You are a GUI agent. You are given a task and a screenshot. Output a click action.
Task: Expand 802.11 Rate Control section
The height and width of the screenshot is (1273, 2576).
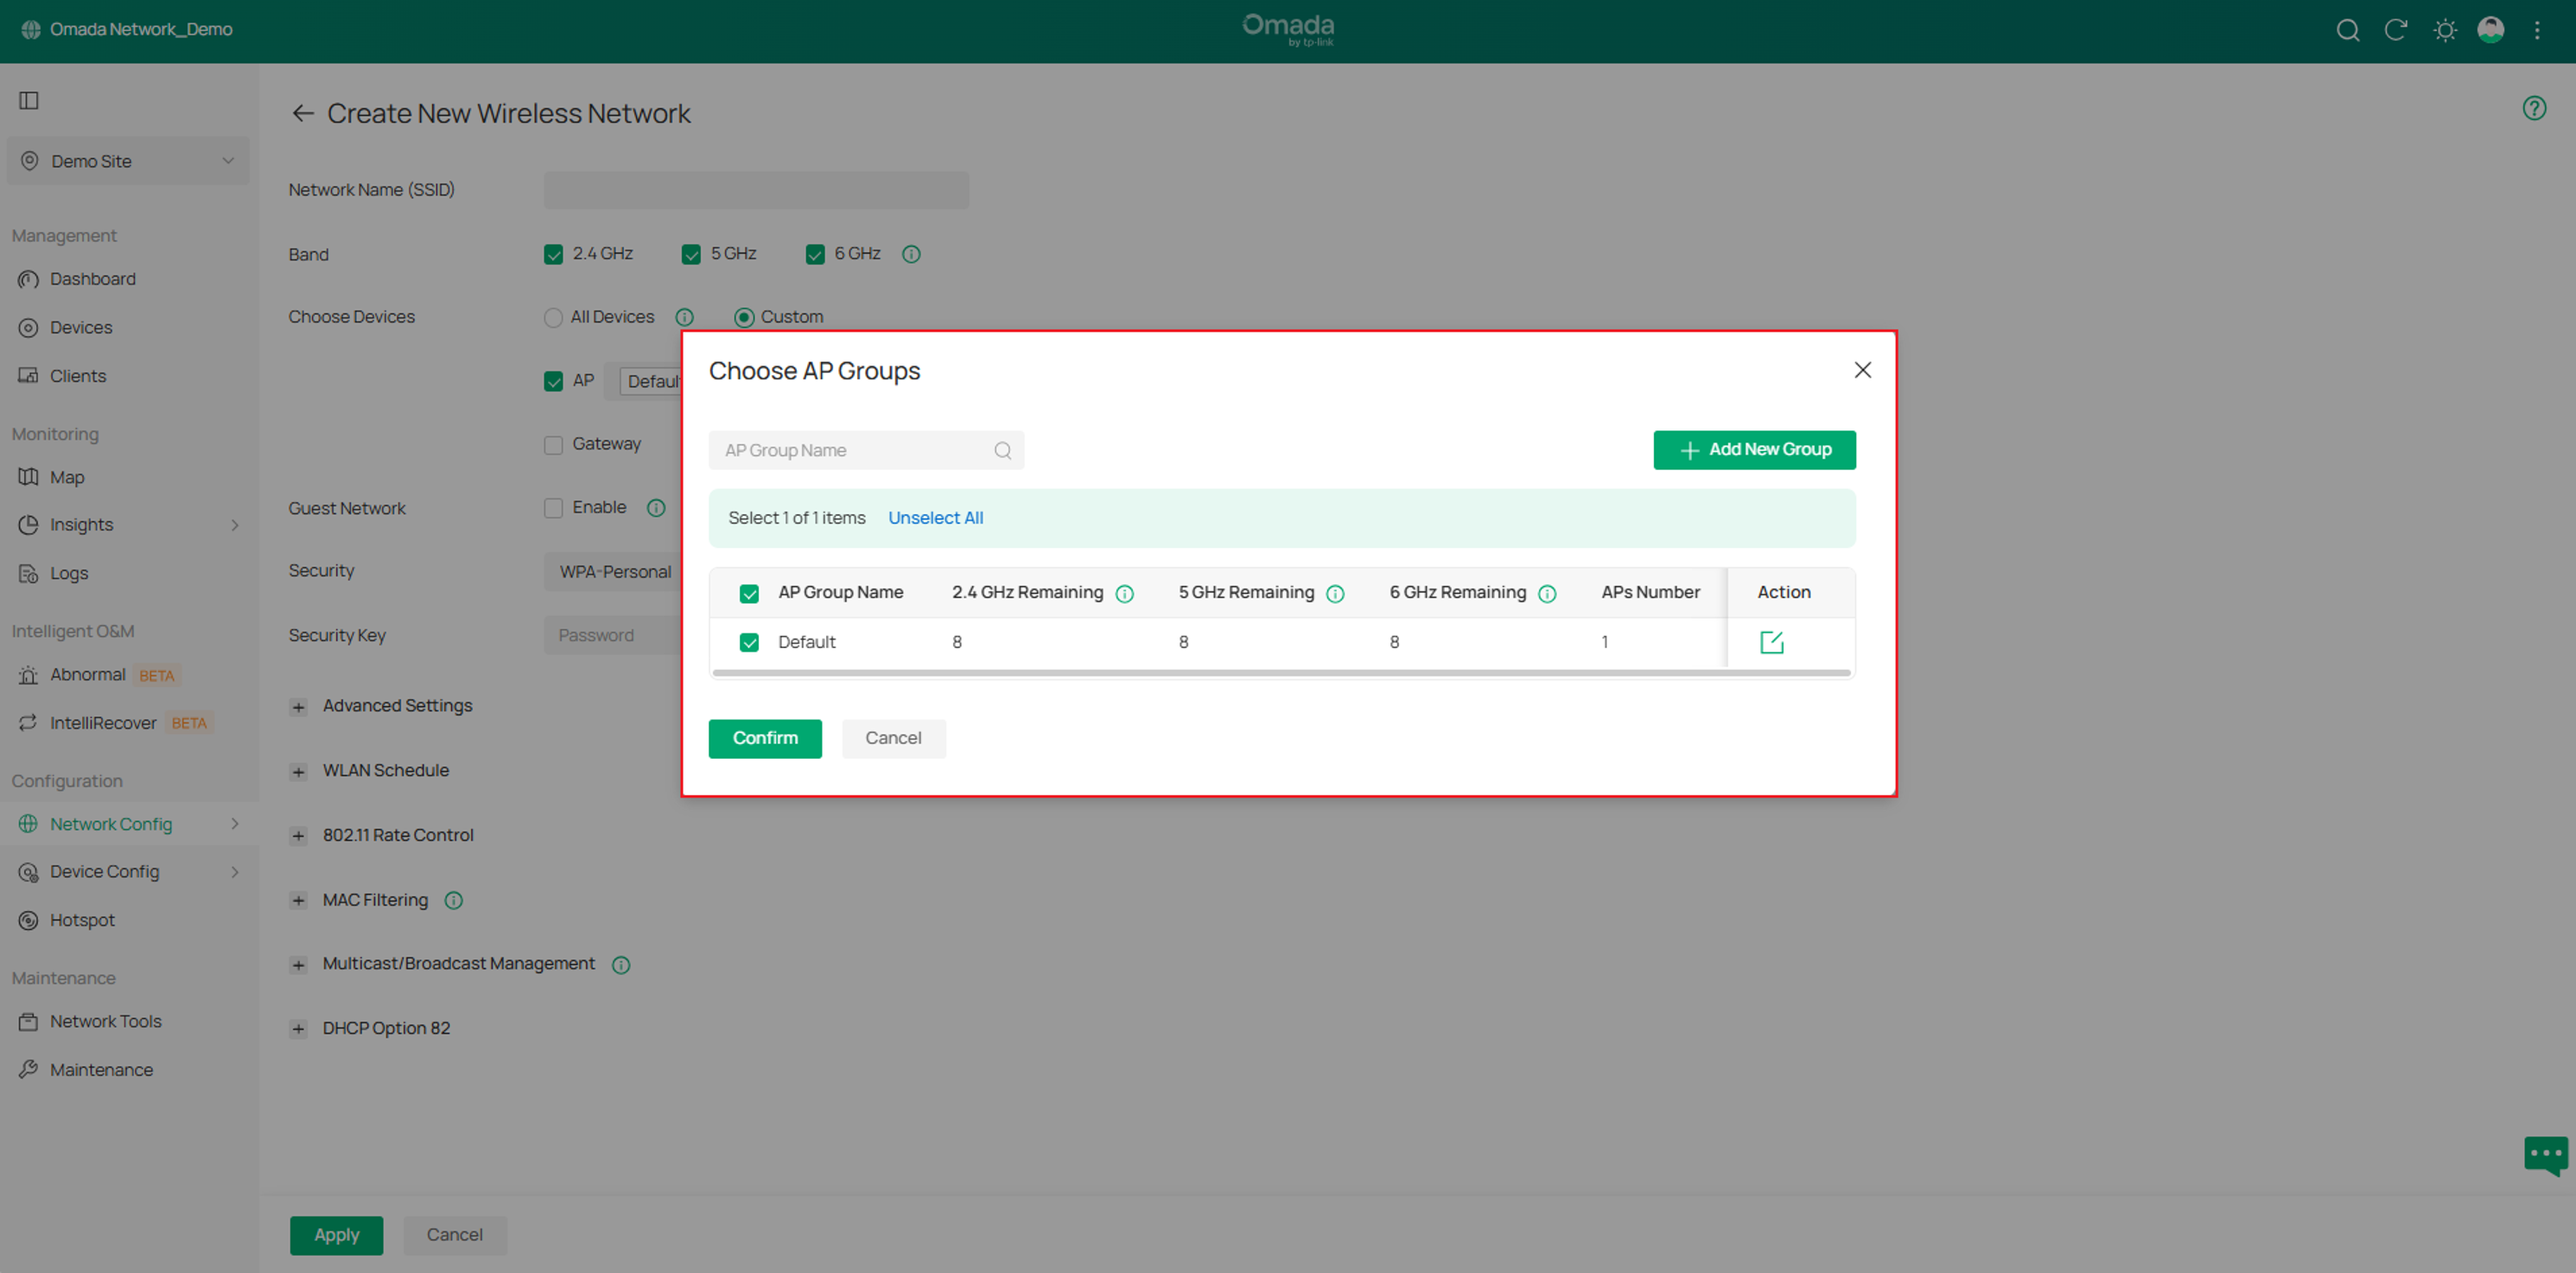pos(298,836)
